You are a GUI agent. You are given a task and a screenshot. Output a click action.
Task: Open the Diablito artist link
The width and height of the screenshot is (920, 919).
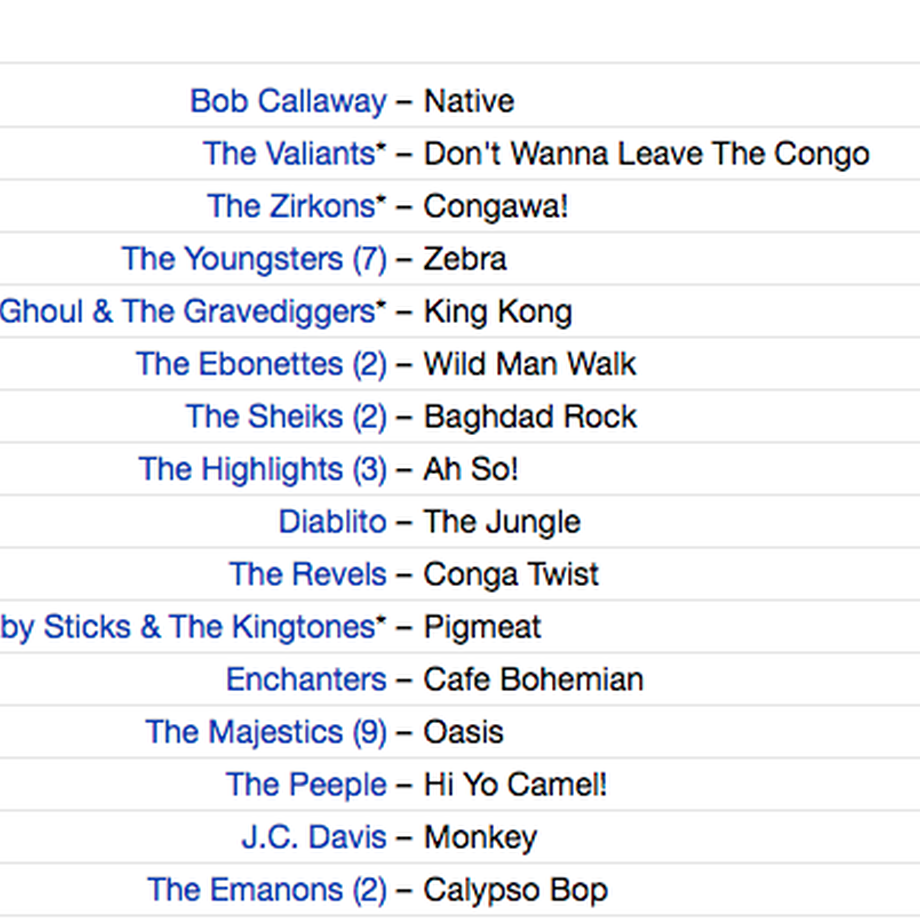coord(333,522)
